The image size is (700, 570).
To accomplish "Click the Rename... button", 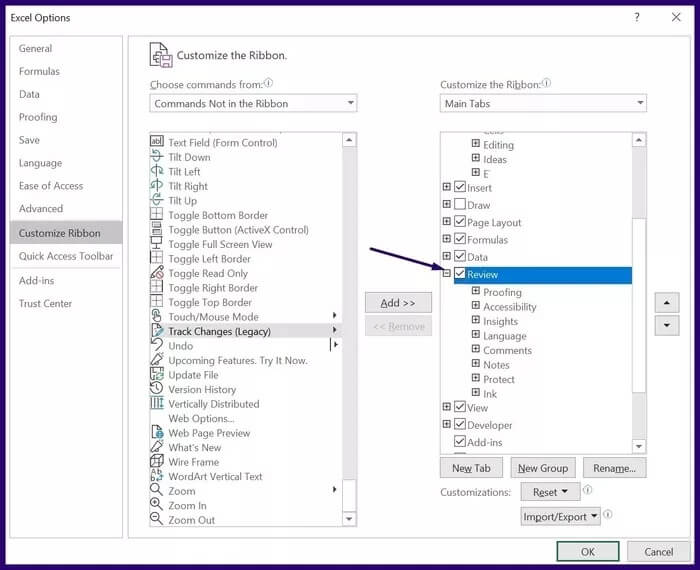I will click(614, 468).
